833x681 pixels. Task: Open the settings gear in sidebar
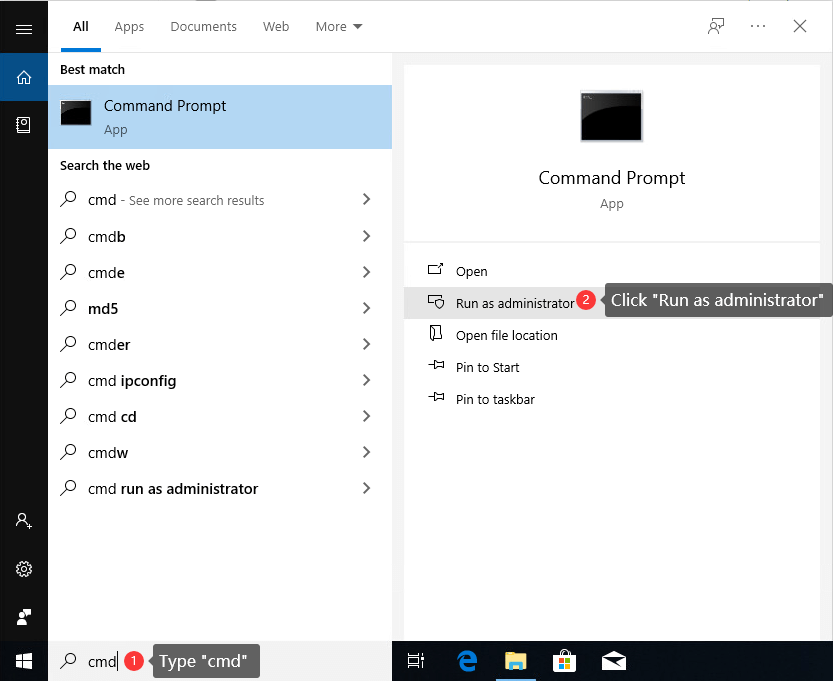[24, 569]
